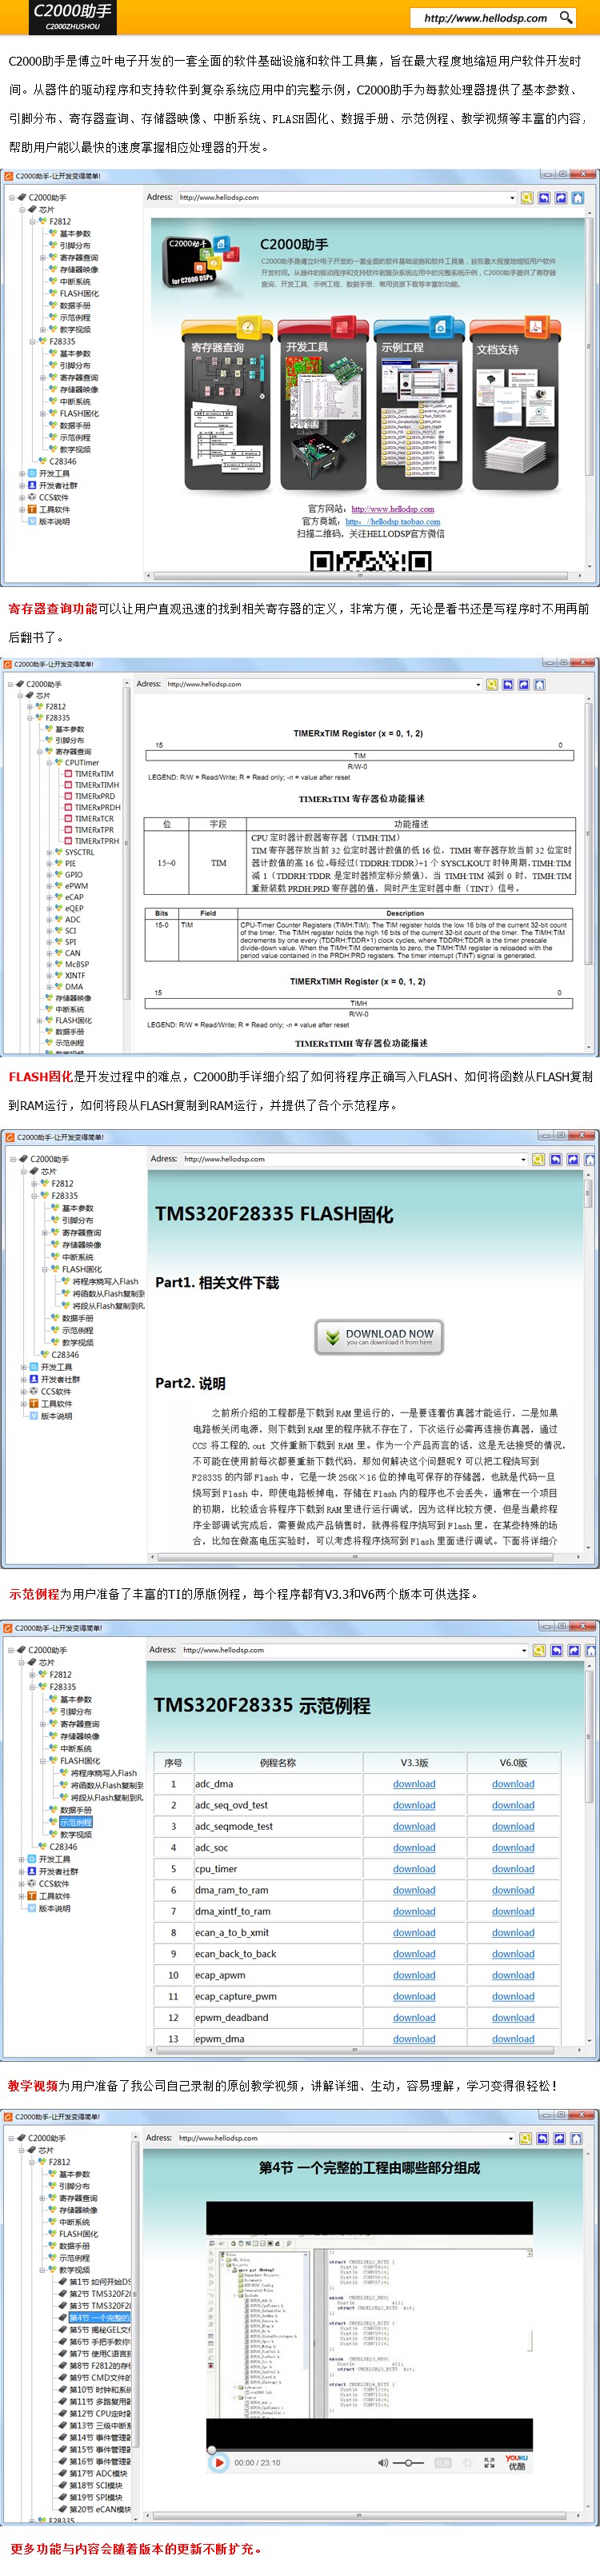Open 第9节 CMD文件 in the video list
Viewport: 600px width, 2576px height.
tap(100, 2378)
